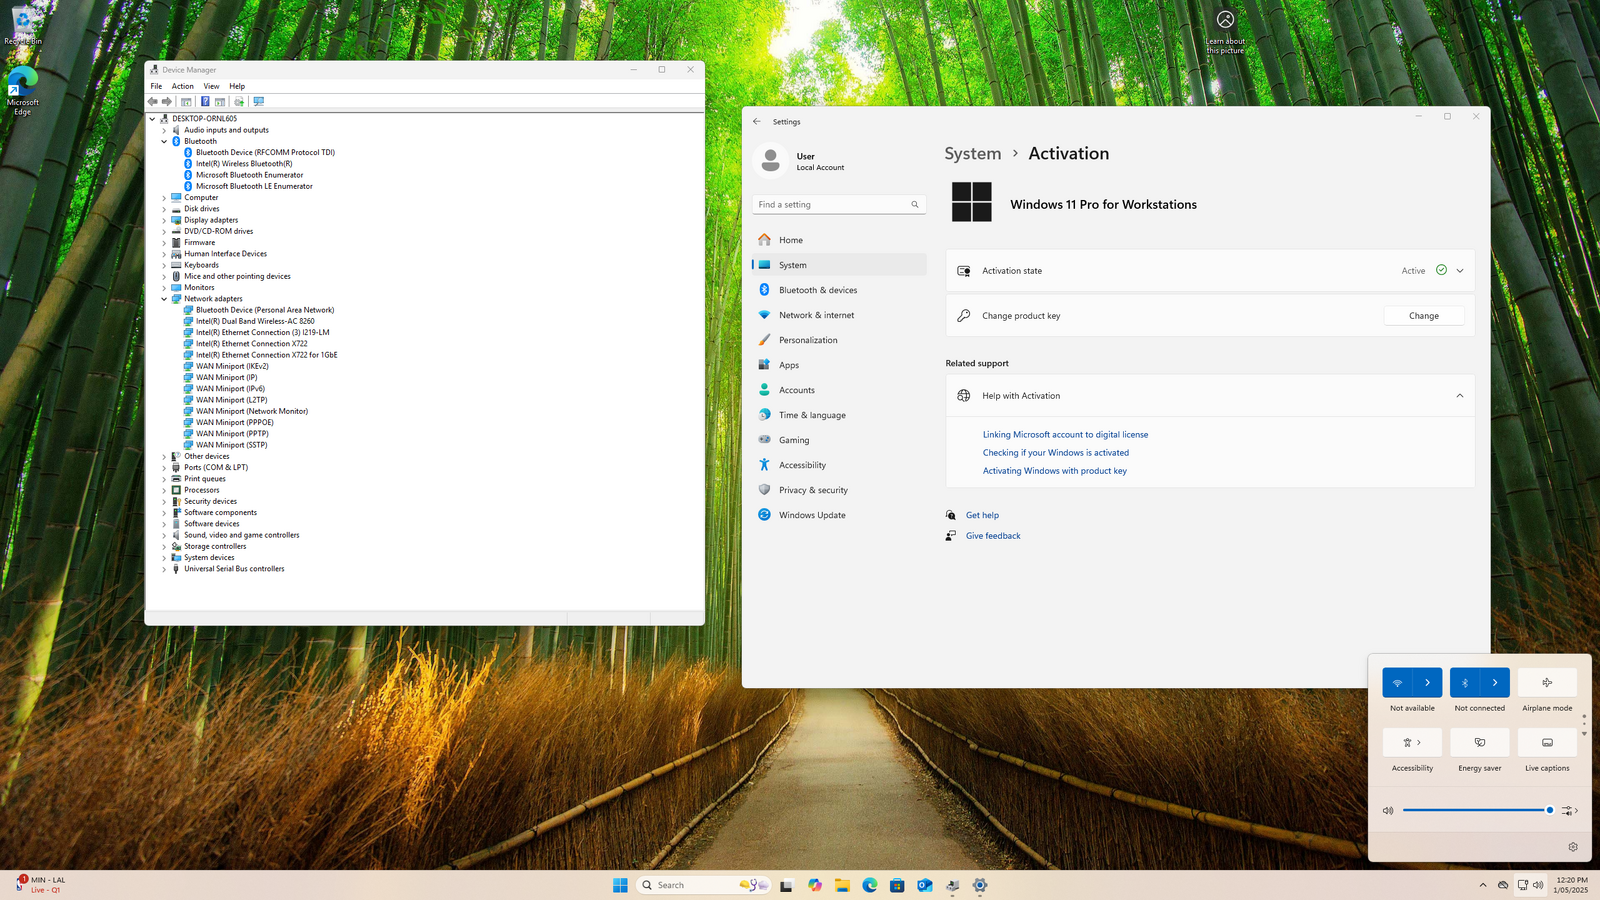Click the Find a setting search box
The width and height of the screenshot is (1600, 900).
(832, 205)
